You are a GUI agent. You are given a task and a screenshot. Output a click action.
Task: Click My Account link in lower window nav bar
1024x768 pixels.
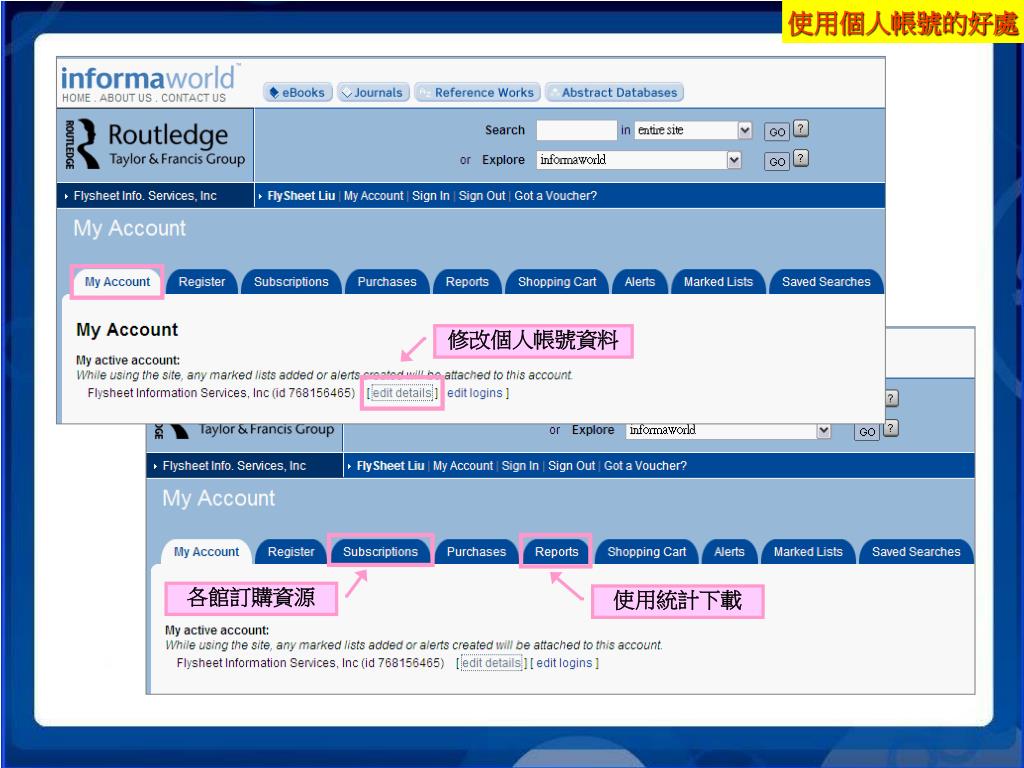pyautogui.click(x=463, y=466)
